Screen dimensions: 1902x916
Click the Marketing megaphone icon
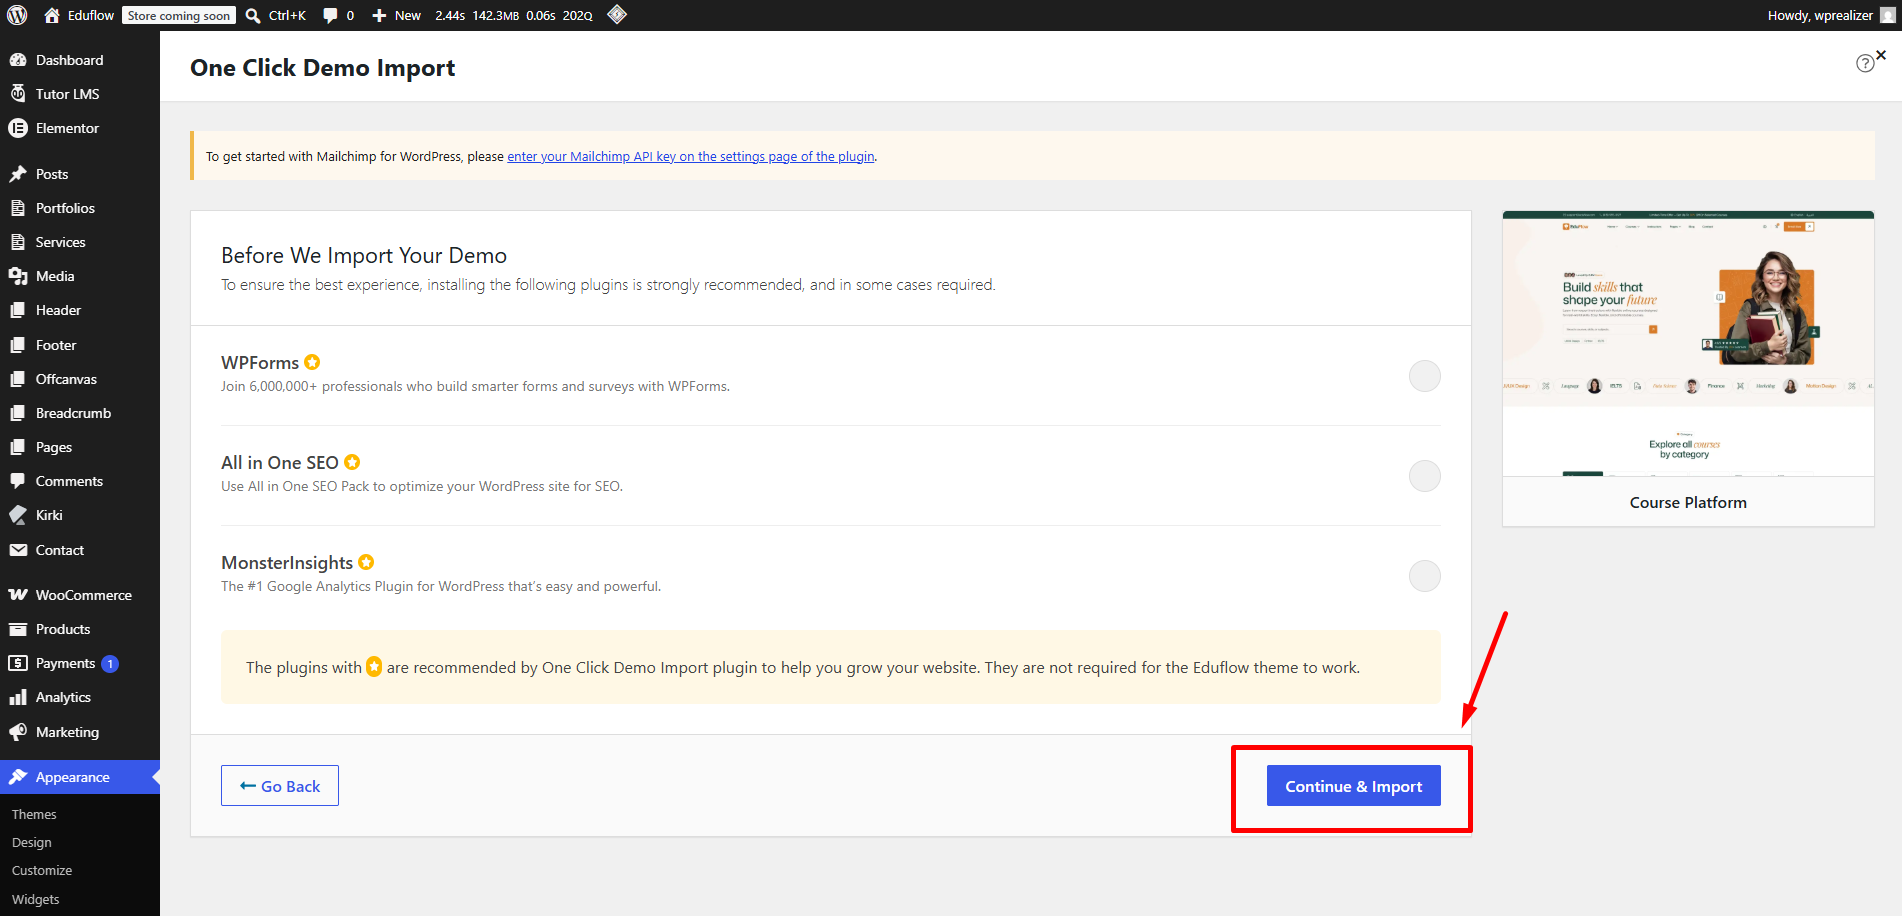point(18,732)
